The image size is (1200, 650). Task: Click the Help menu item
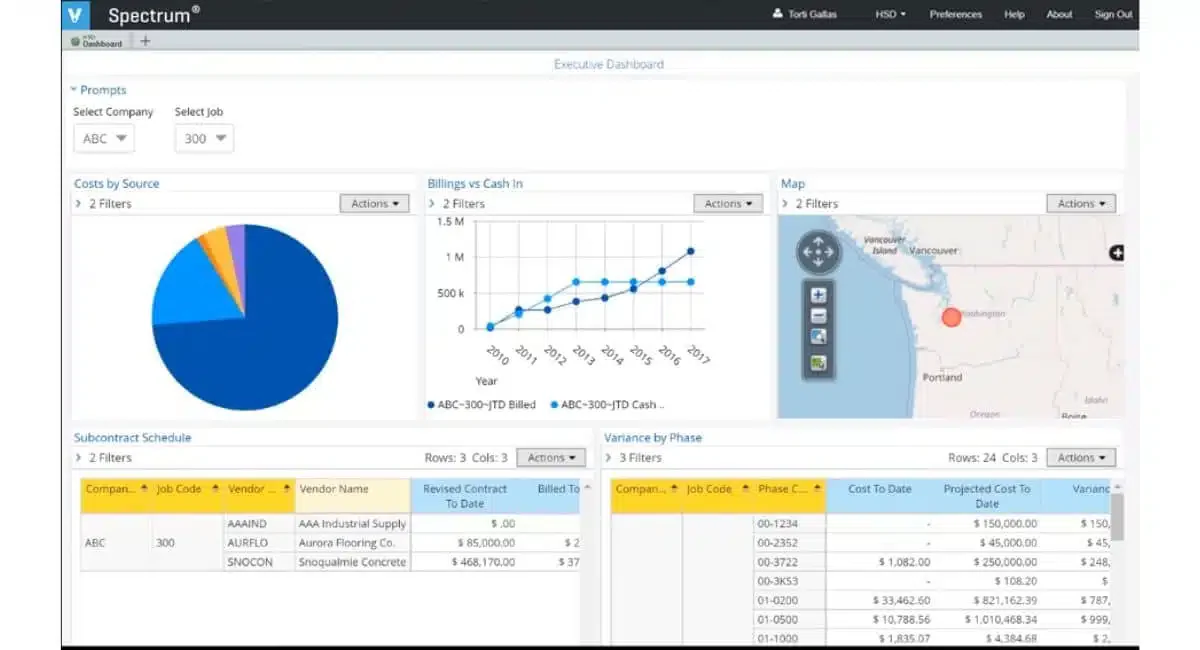(1014, 14)
